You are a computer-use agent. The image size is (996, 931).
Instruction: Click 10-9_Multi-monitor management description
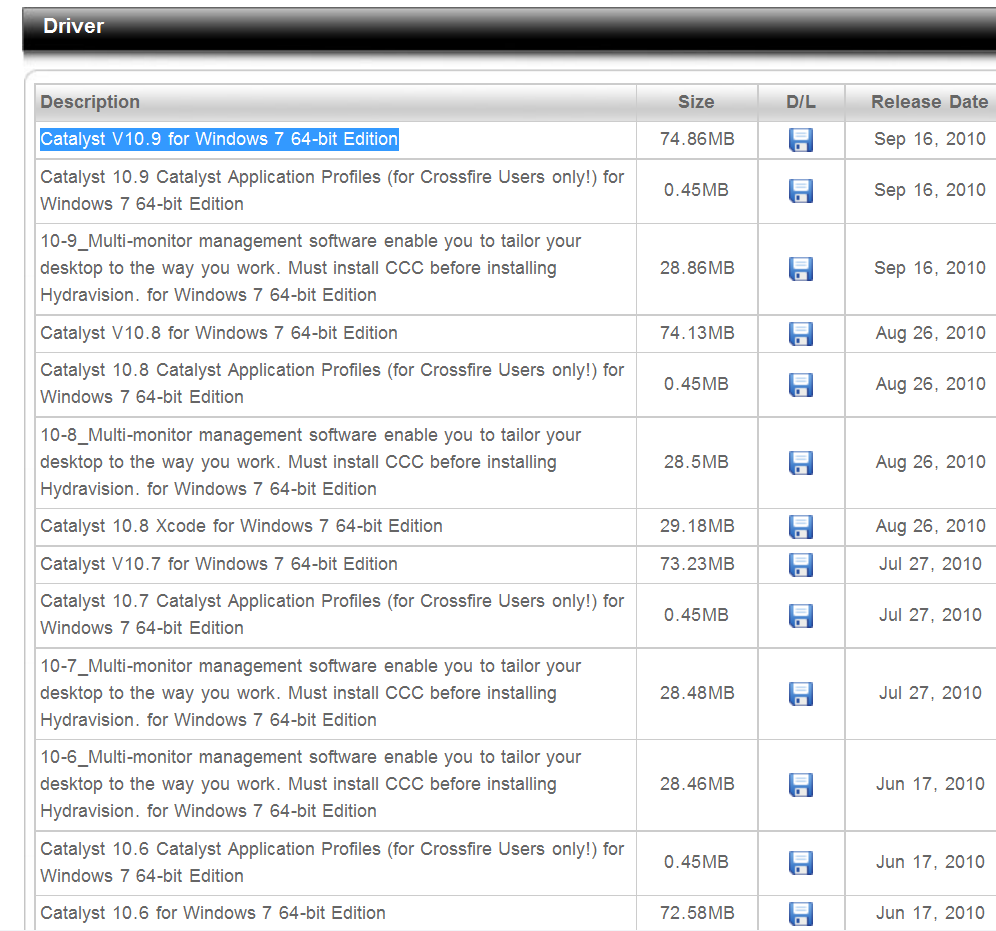pos(311,268)
